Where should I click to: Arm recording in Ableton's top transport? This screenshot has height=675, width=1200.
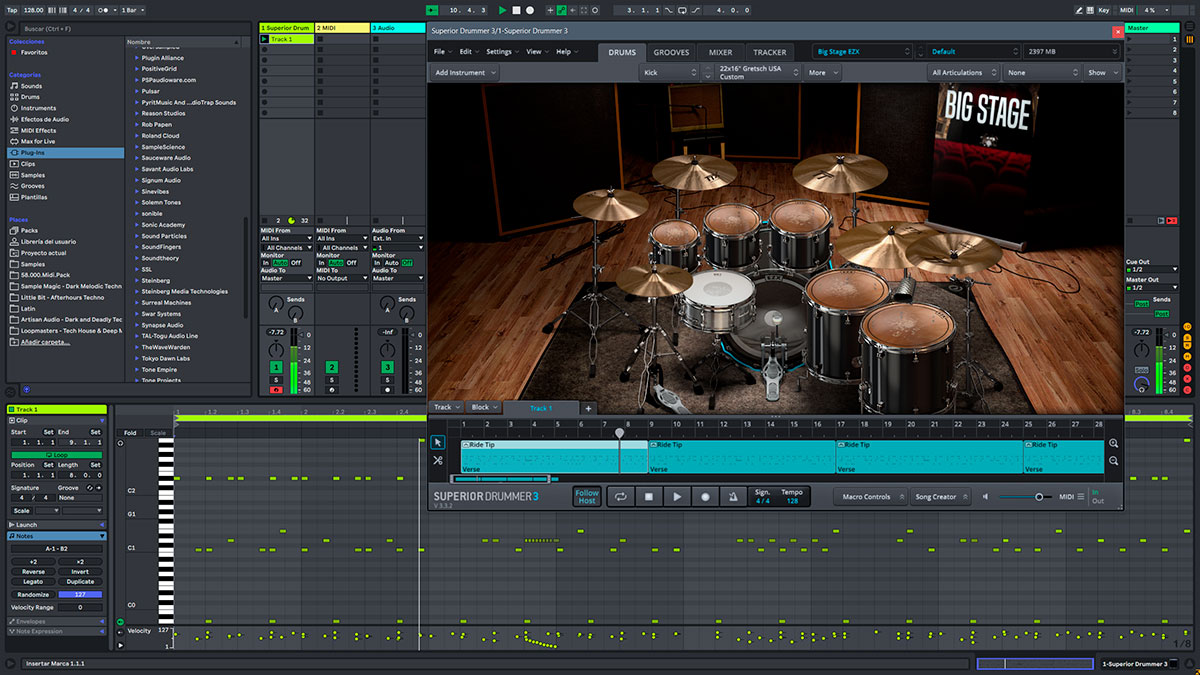(530, 10)
